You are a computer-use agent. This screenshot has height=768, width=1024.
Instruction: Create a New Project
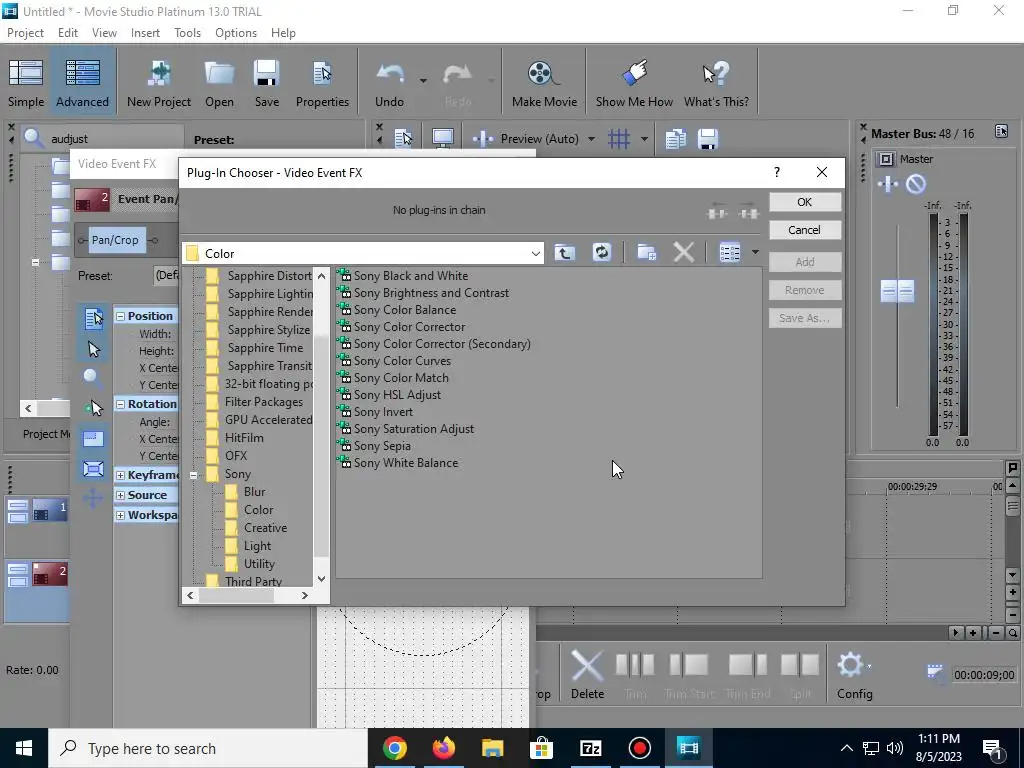tap(159, 83)
